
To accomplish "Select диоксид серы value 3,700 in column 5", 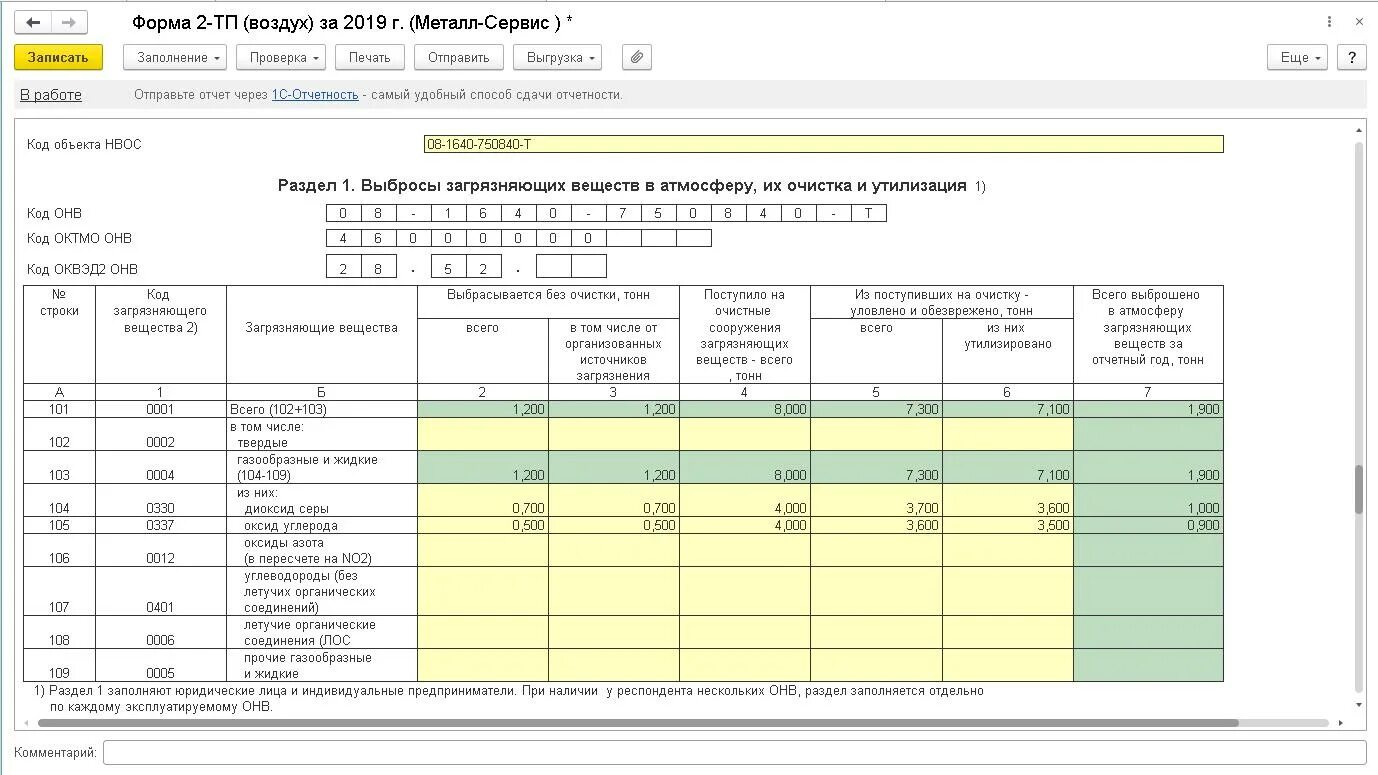I will point(876,500).
